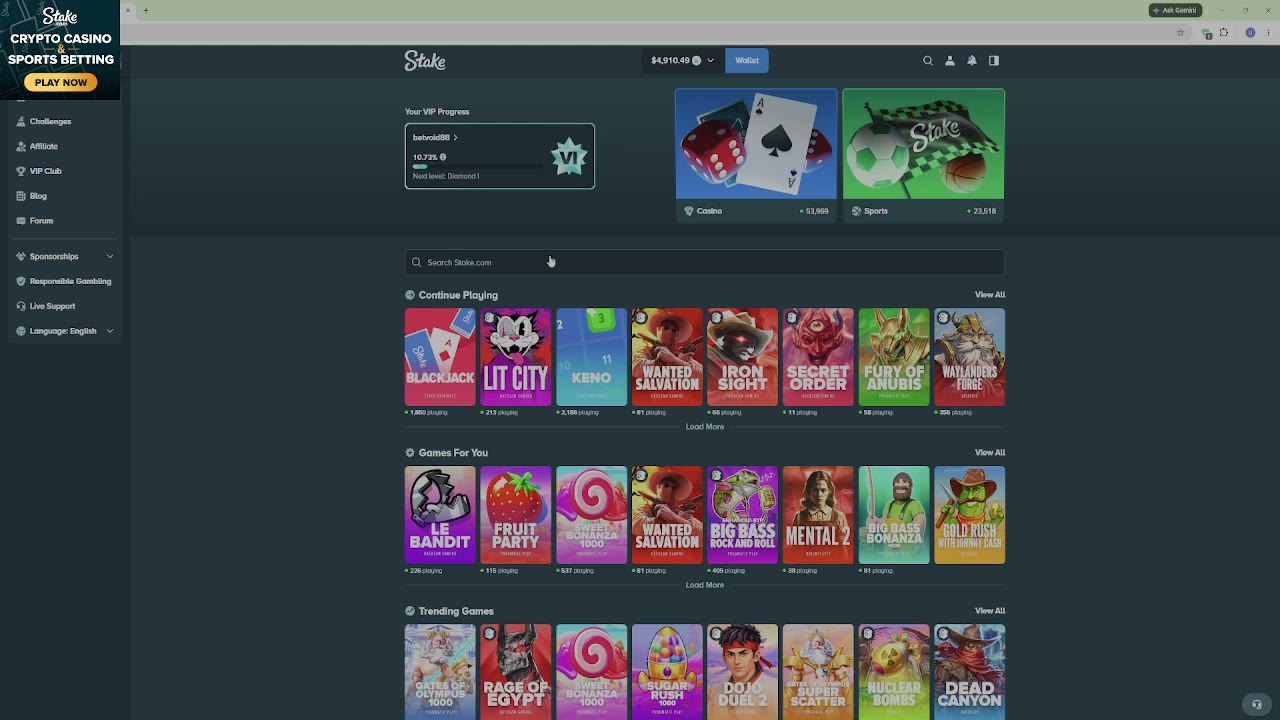
Task: Open the Super Scatter game thumbnail
Action: point(818,672)
